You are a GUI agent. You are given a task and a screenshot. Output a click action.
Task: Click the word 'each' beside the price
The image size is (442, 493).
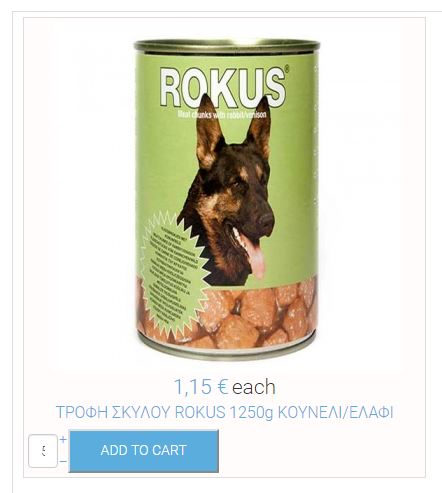[x=254, y=387]
